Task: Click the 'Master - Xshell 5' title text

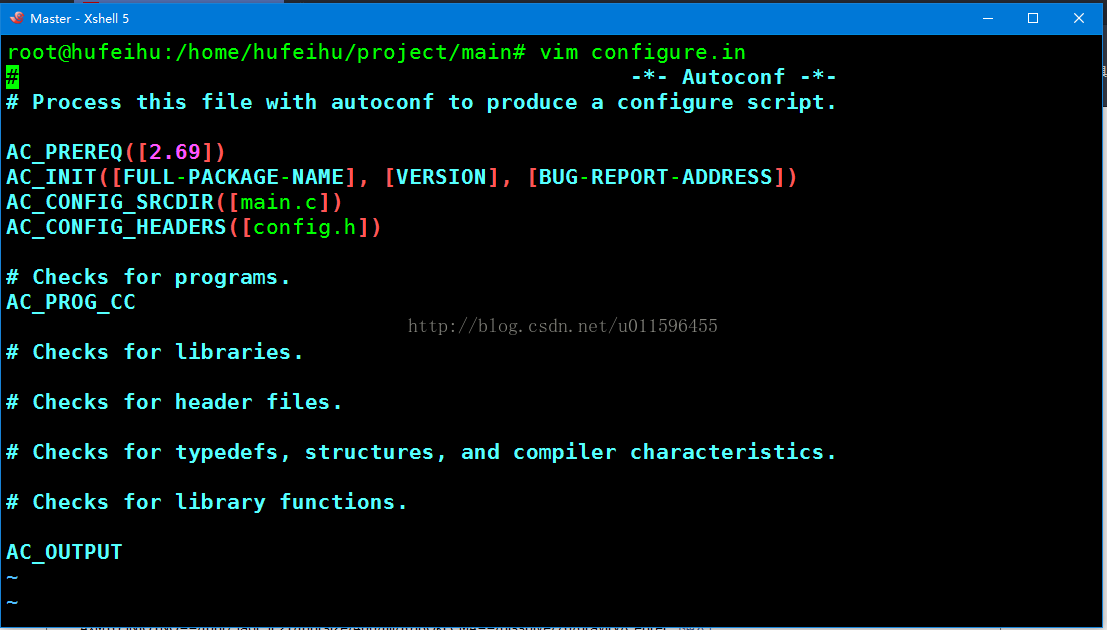Action: tap(79, 19)
